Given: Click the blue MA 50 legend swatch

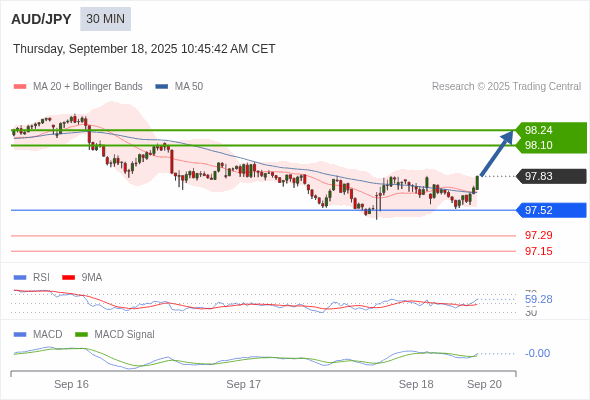Looking at the screenshot, I should pos(162,87).
